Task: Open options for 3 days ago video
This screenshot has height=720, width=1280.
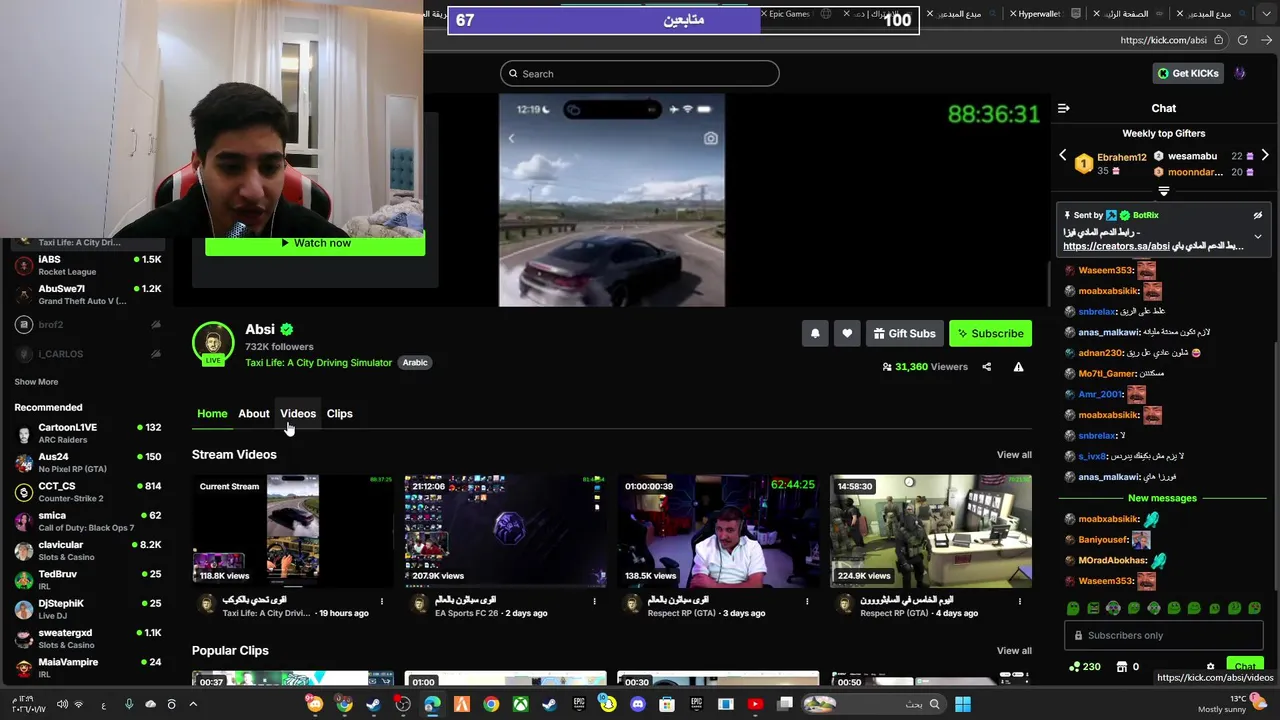Action: click(807, 601)
